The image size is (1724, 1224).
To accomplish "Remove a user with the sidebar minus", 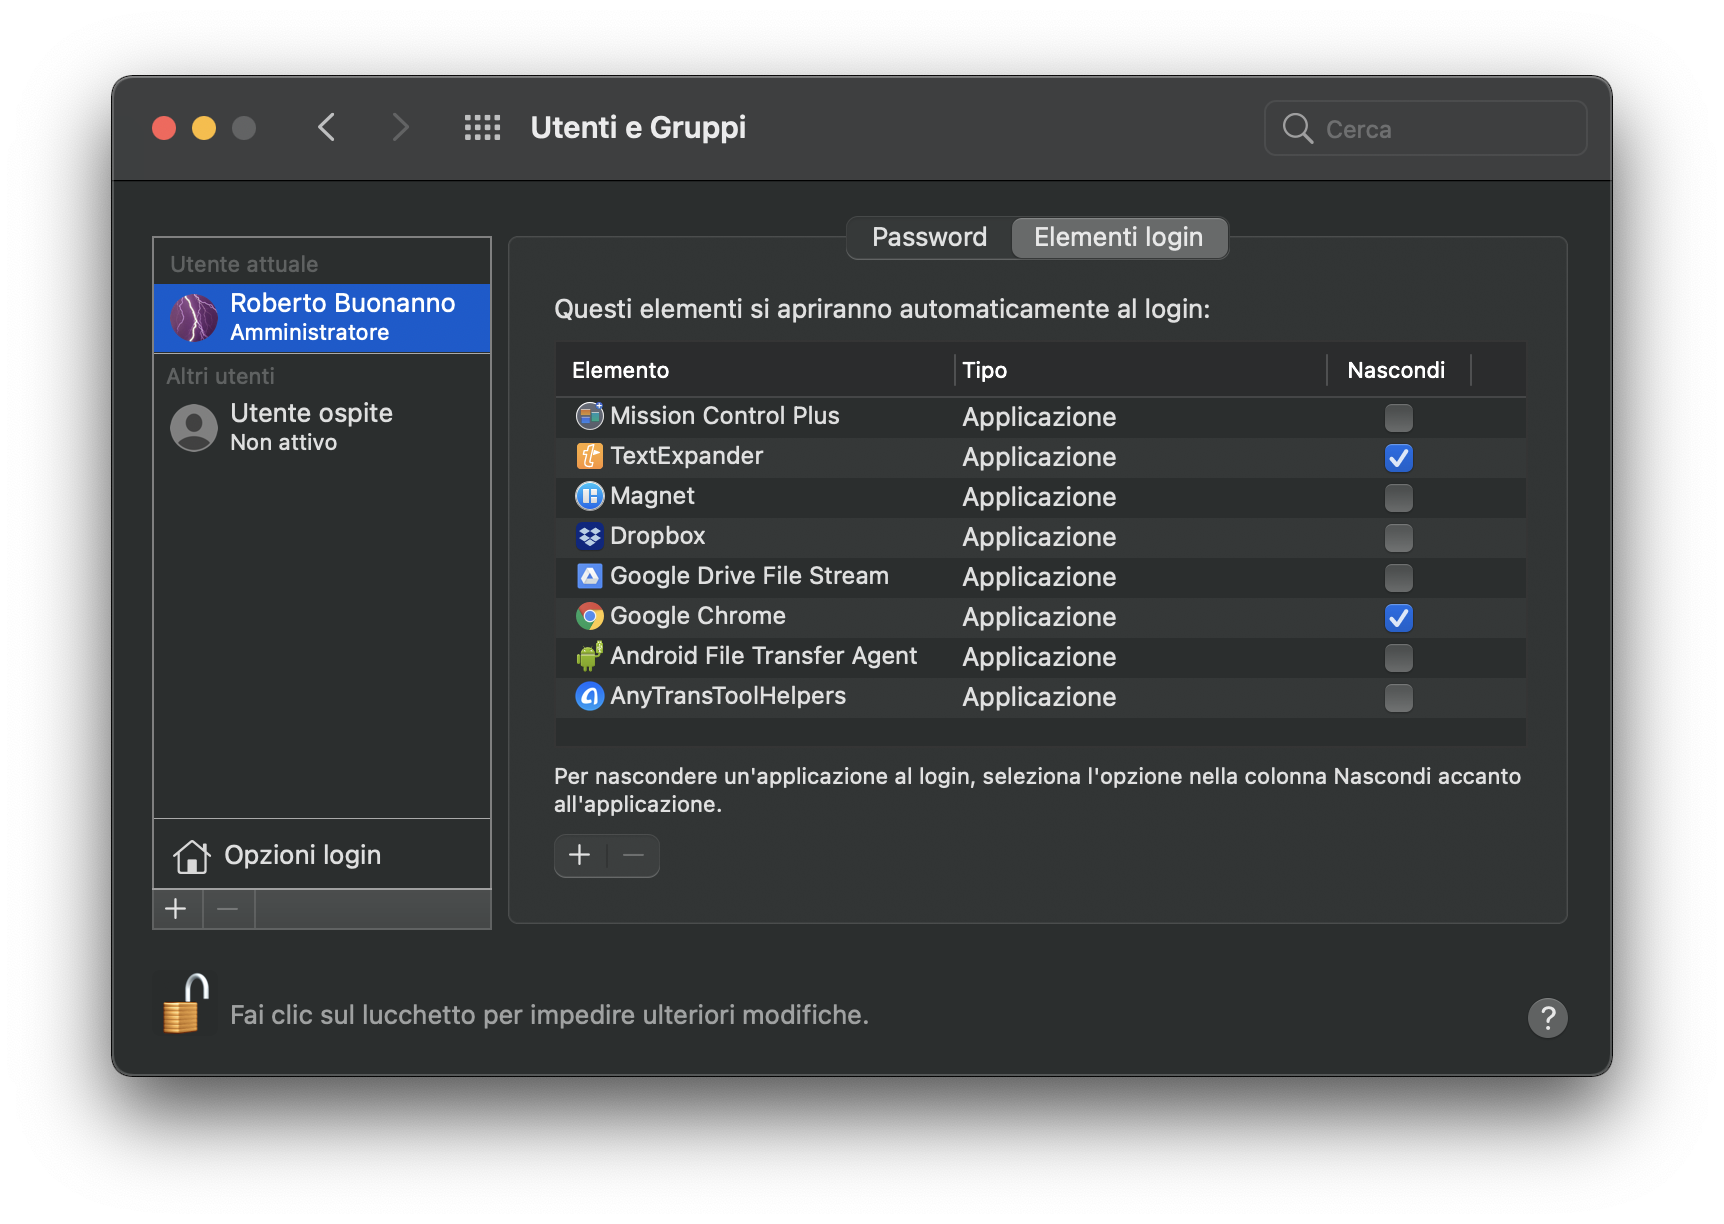I will [228, 909].
